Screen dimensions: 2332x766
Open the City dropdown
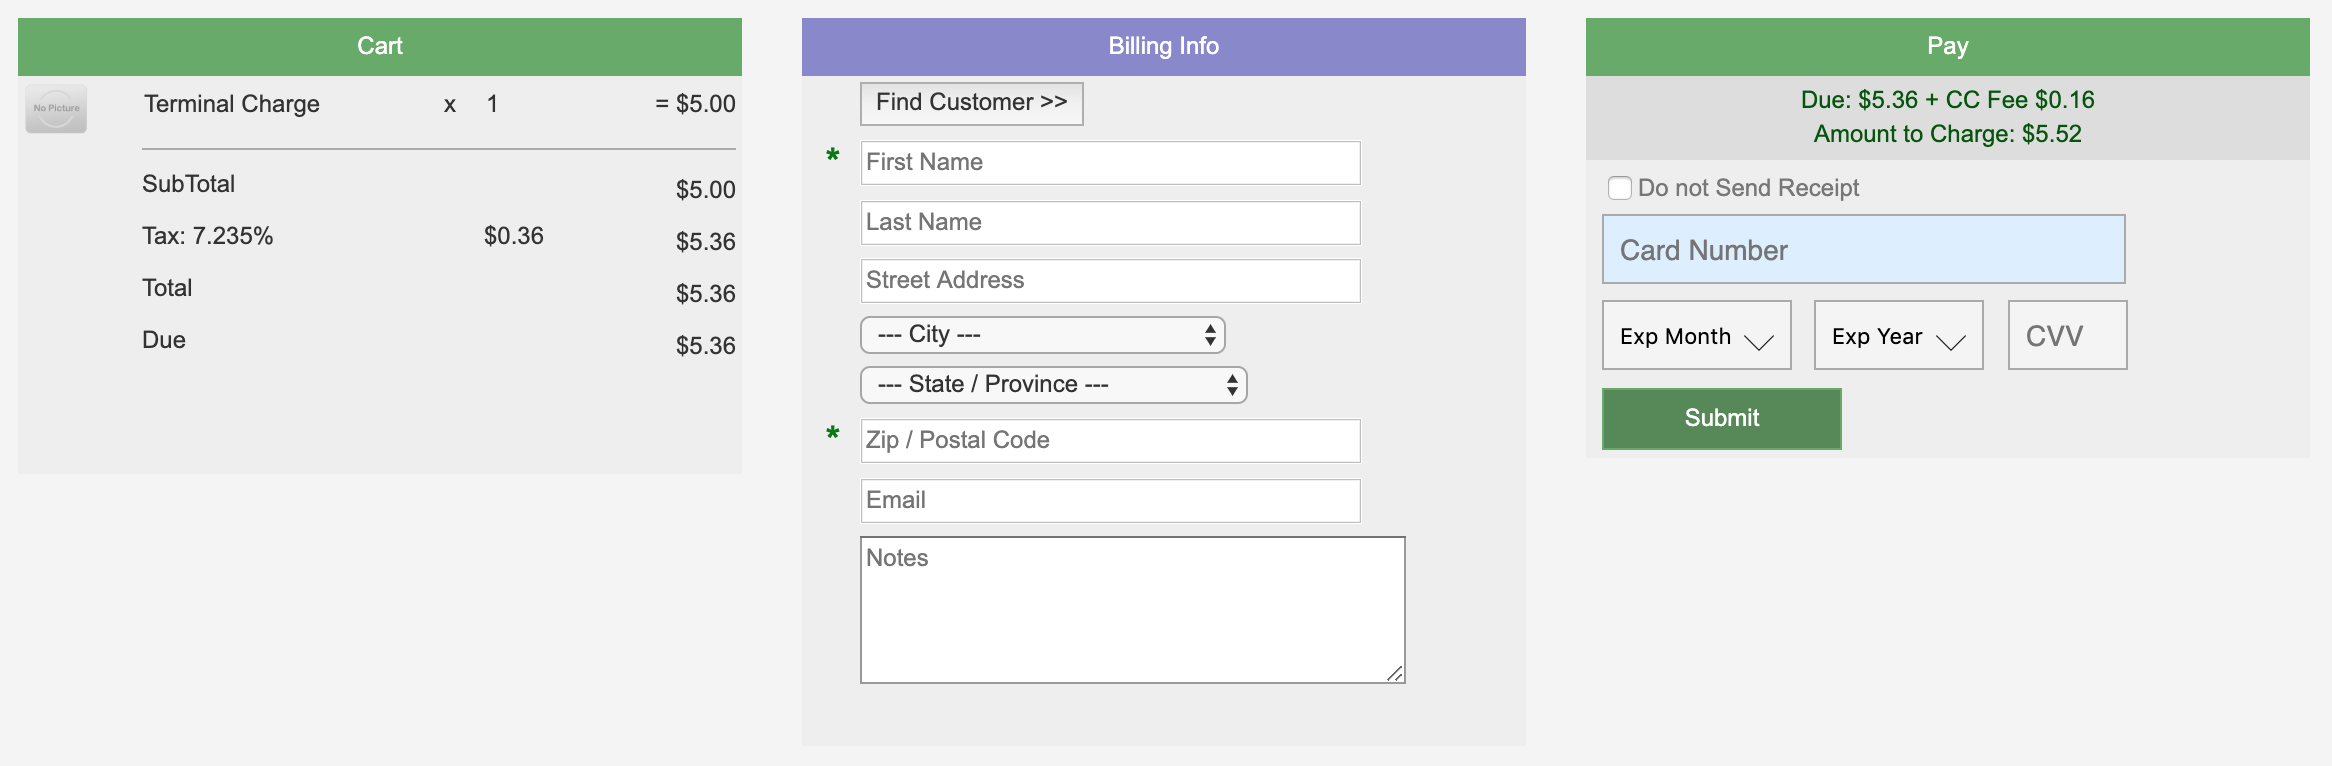[x=1042, y=335]
